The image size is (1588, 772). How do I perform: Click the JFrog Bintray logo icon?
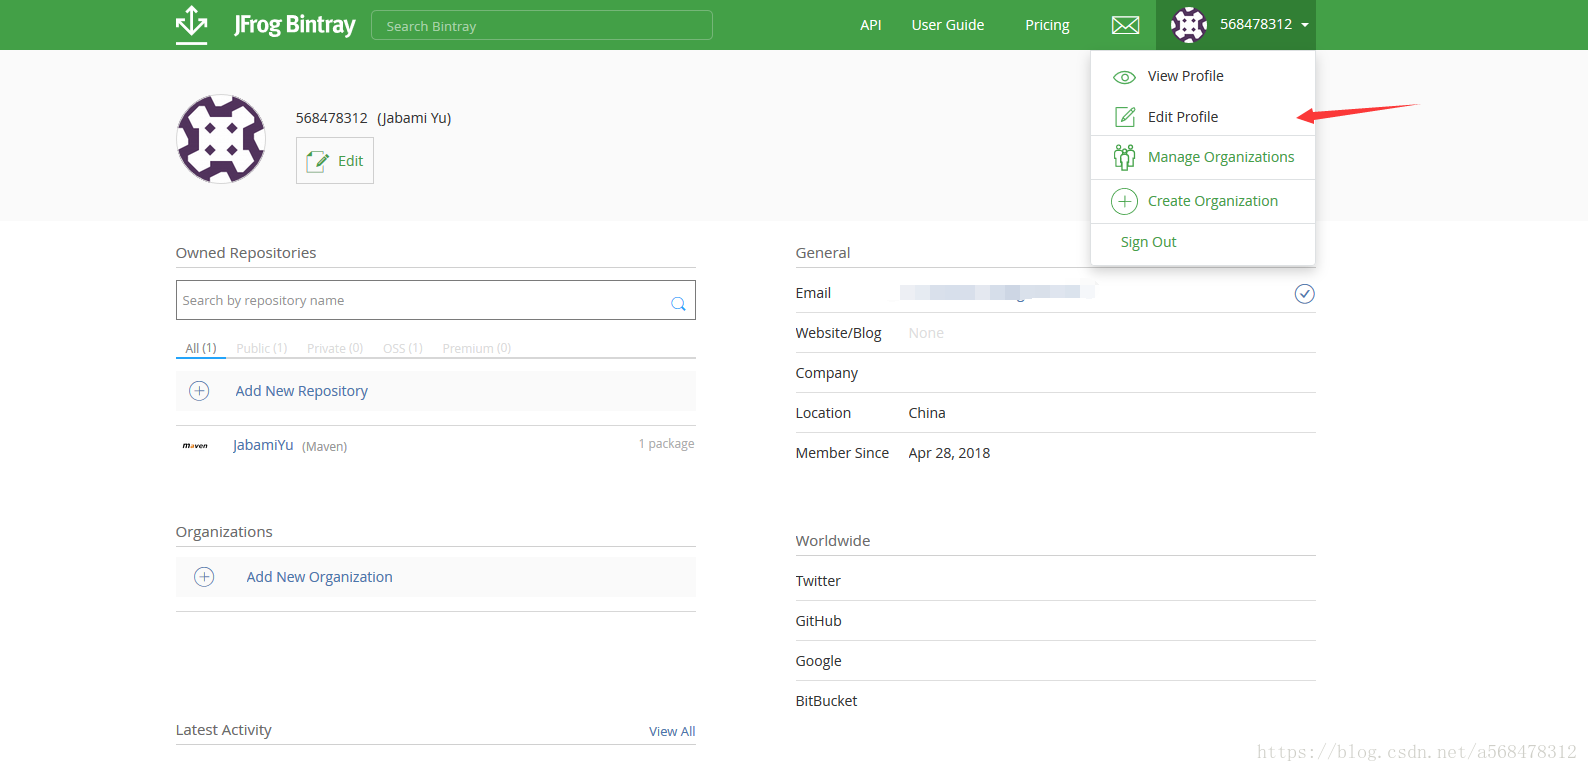[192, 24]
